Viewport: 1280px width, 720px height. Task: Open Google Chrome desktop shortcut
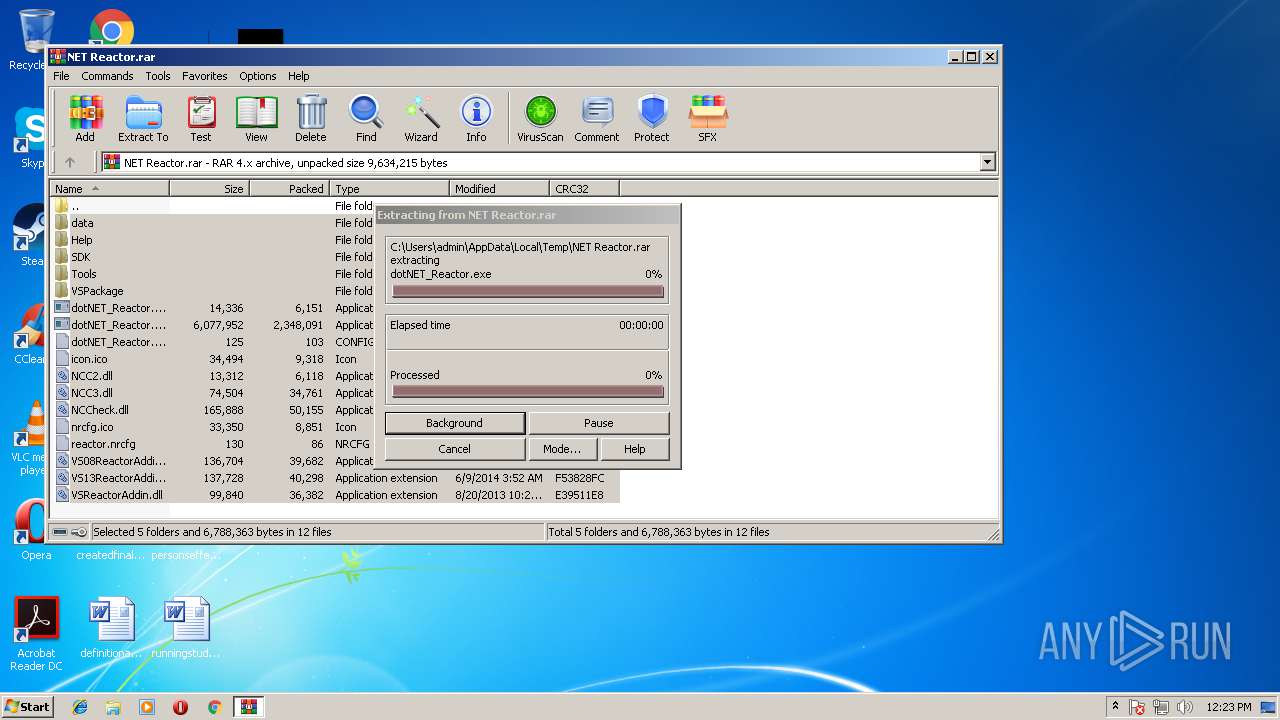click(x=111, y=29)
